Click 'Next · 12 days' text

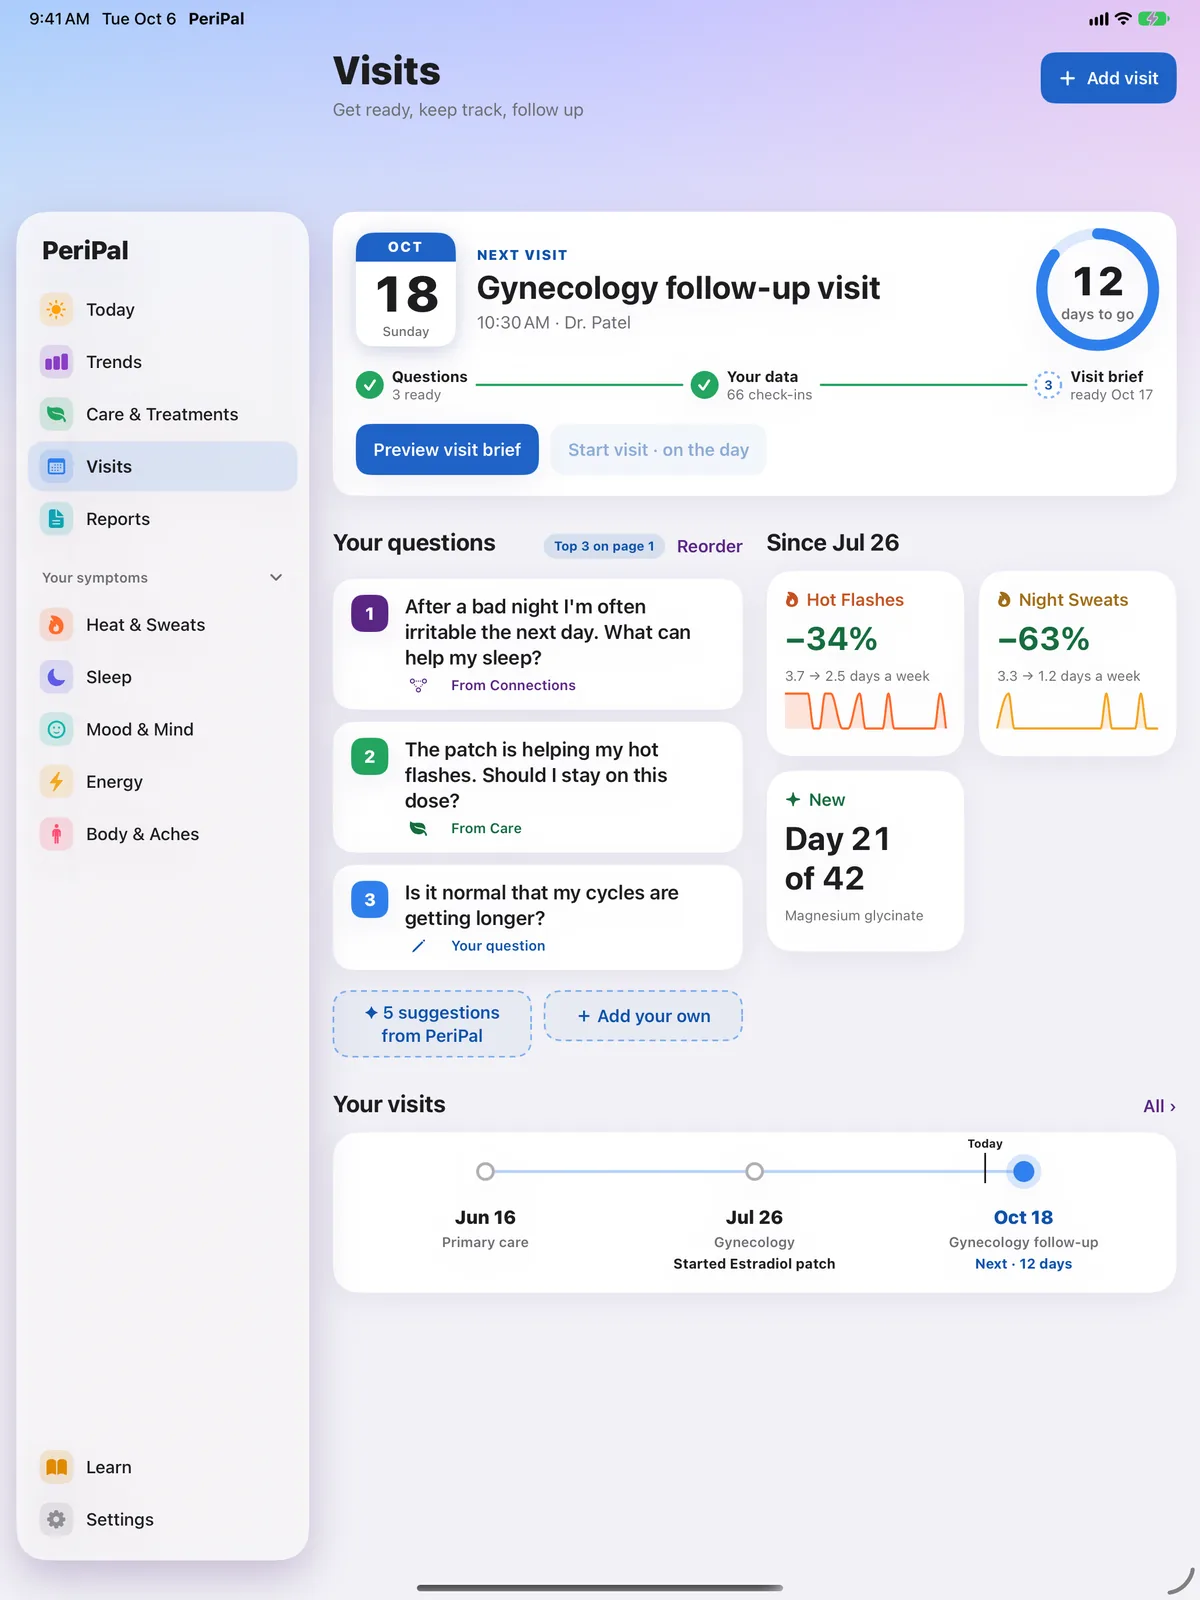tap(1023, 1264)
